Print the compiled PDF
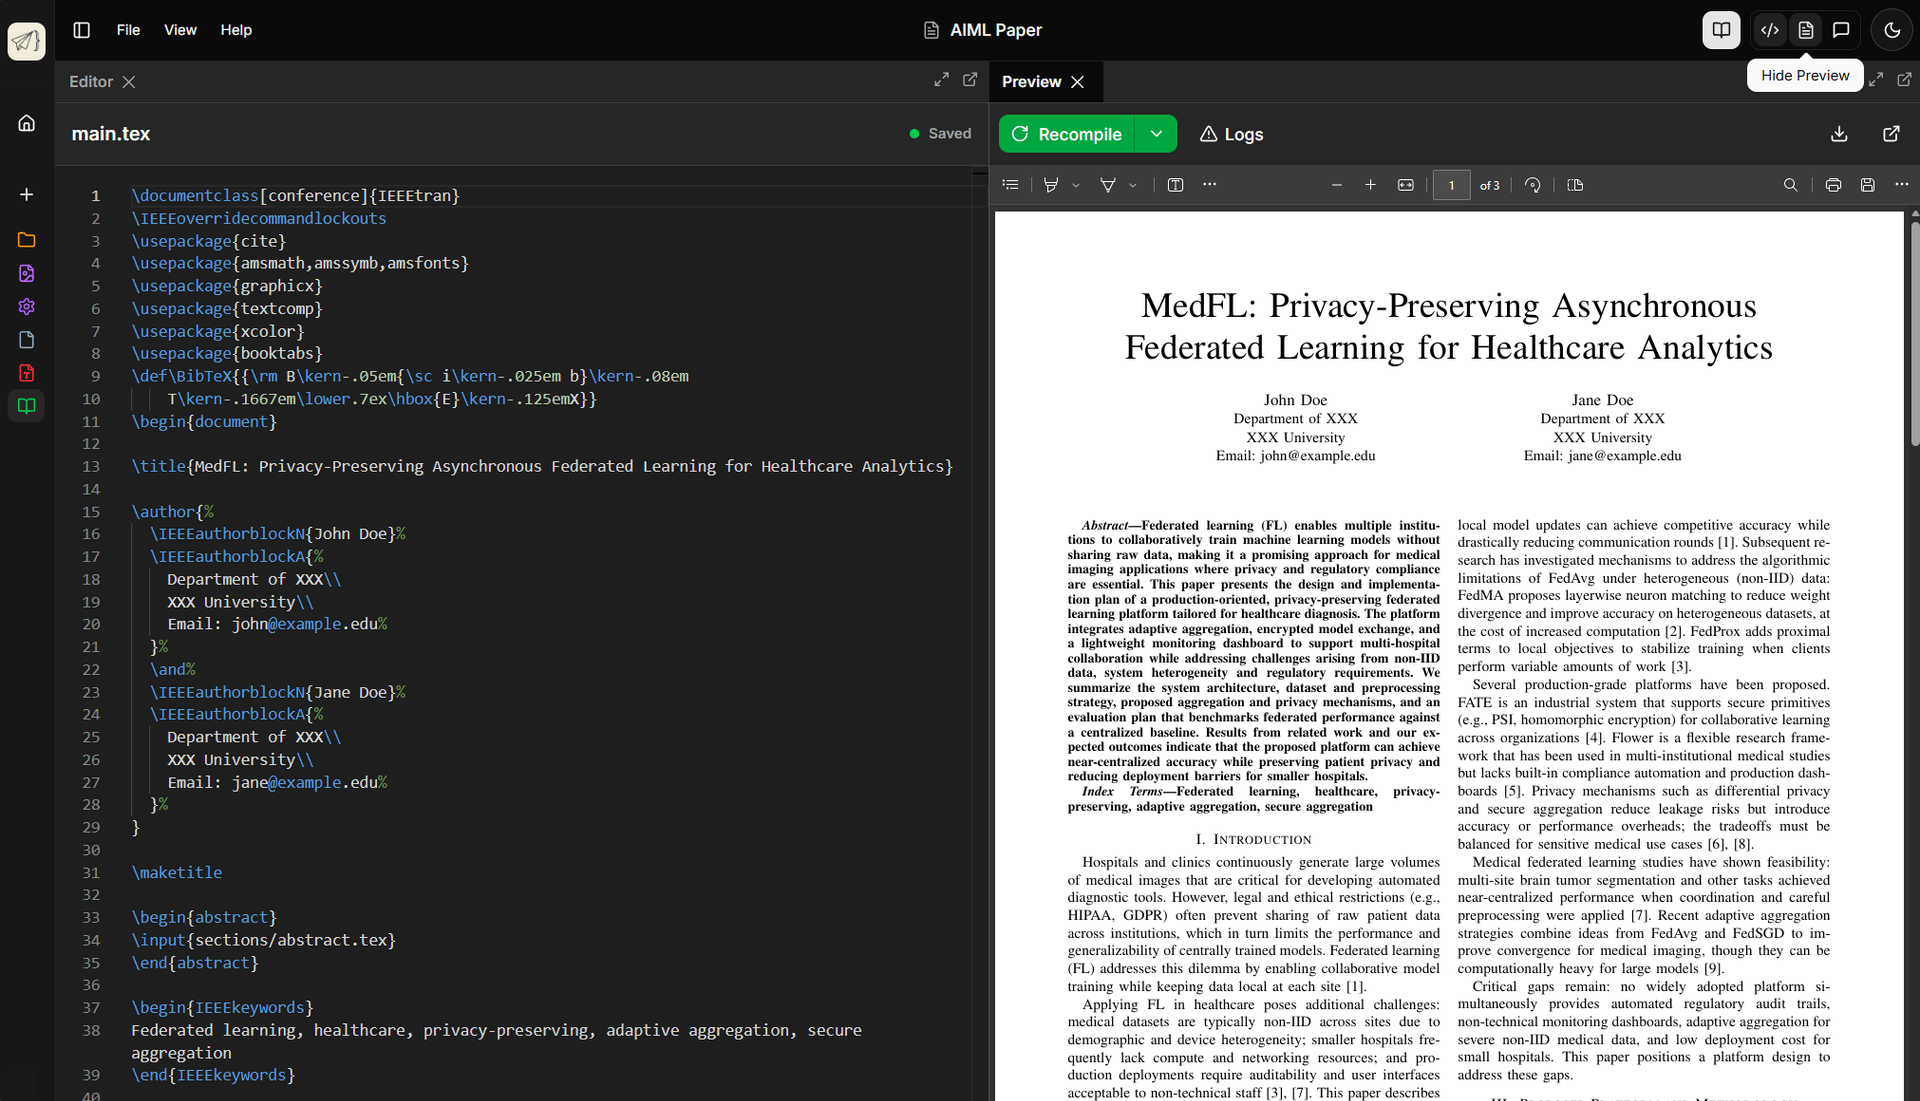The image size is (1920, 1101). pos(1833,185)
